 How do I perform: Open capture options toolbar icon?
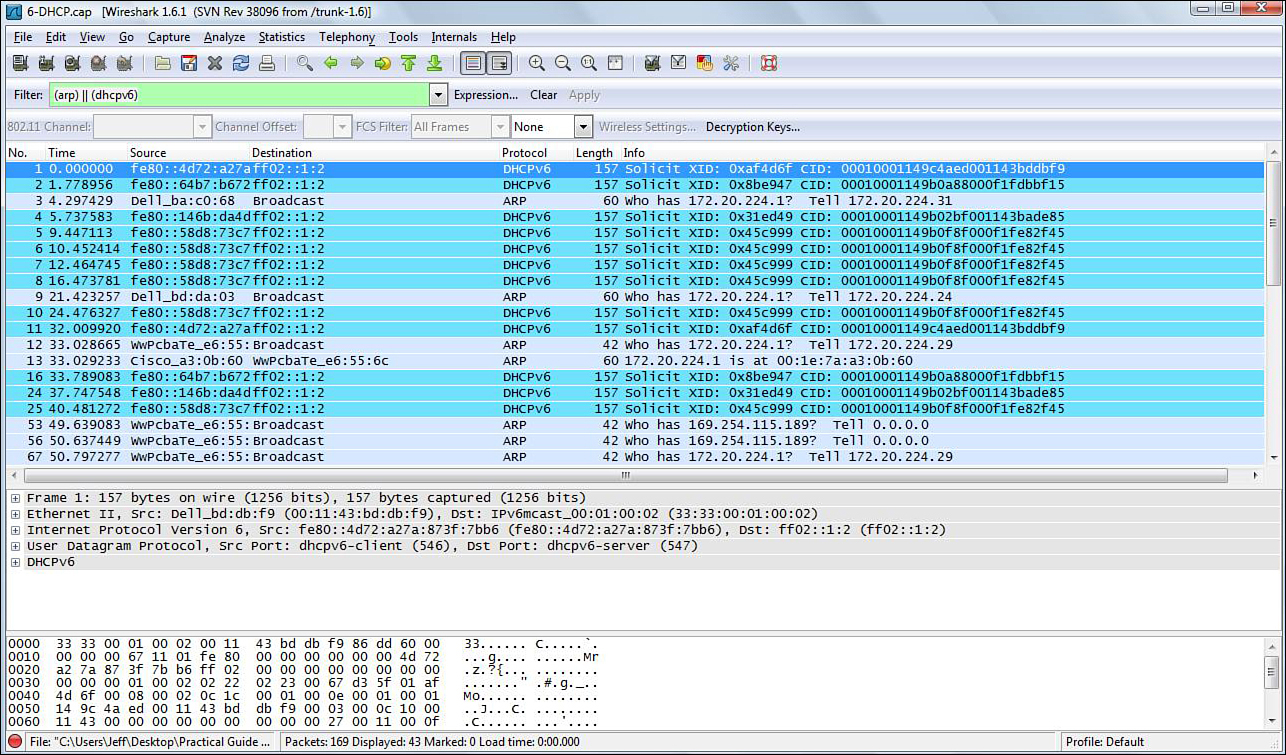(x=46, y=63)
